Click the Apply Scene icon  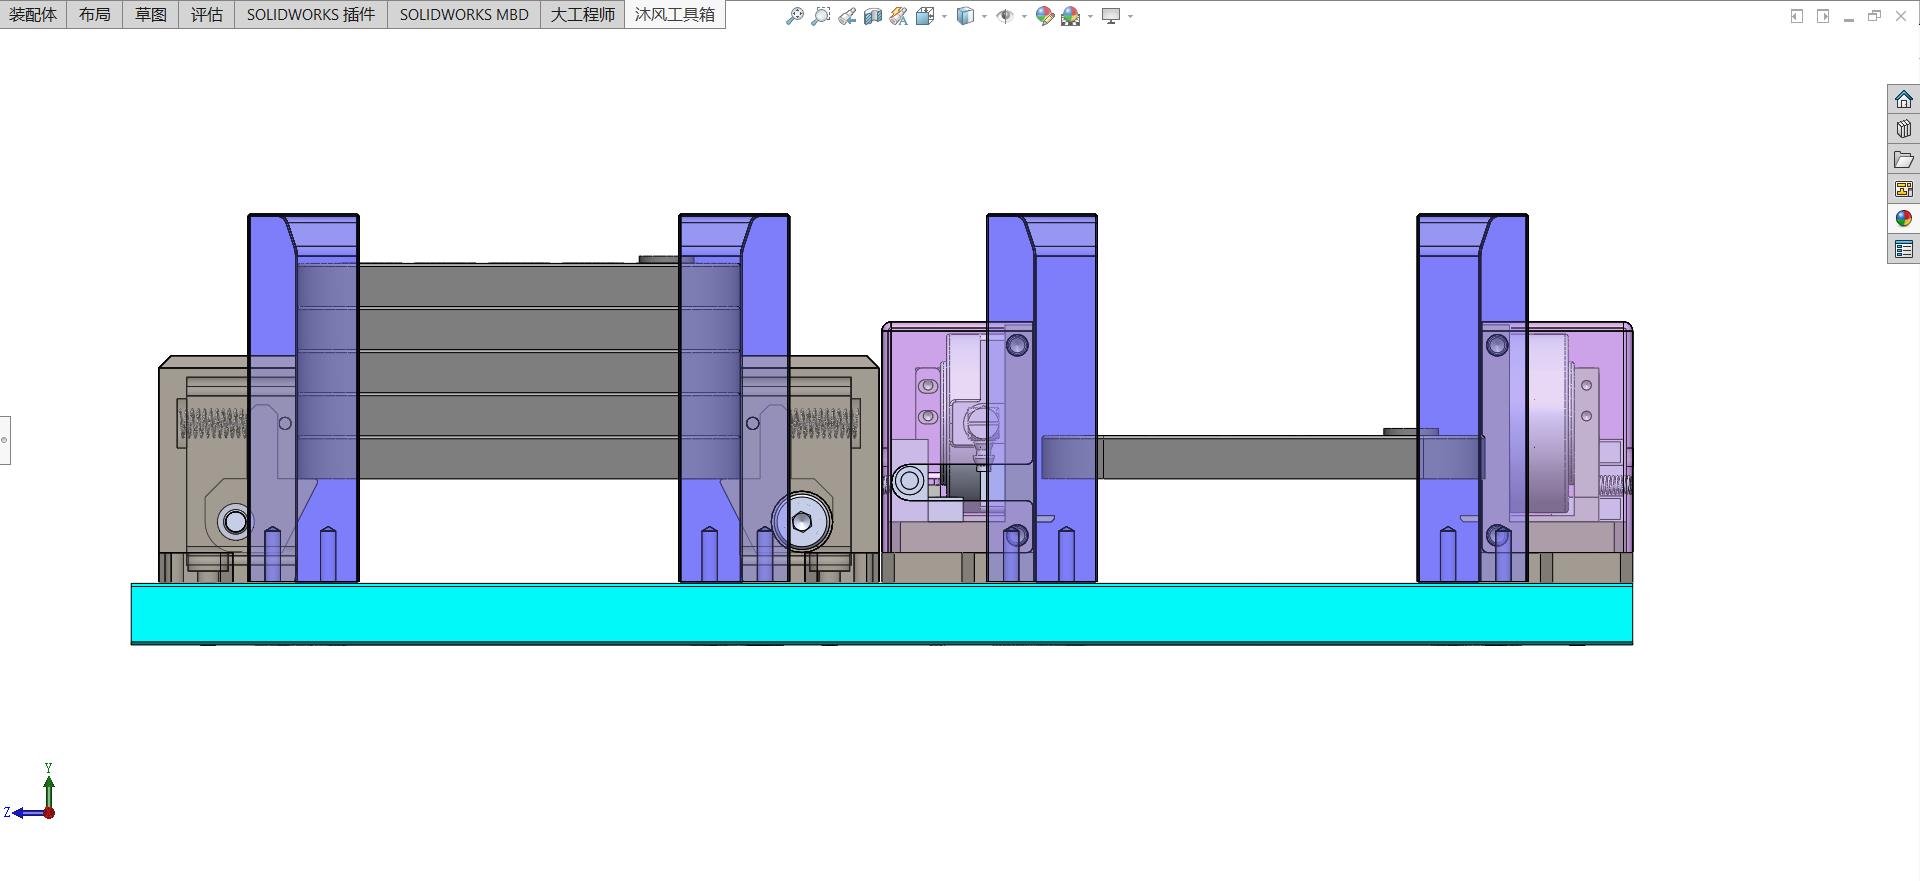(1071, 16)
